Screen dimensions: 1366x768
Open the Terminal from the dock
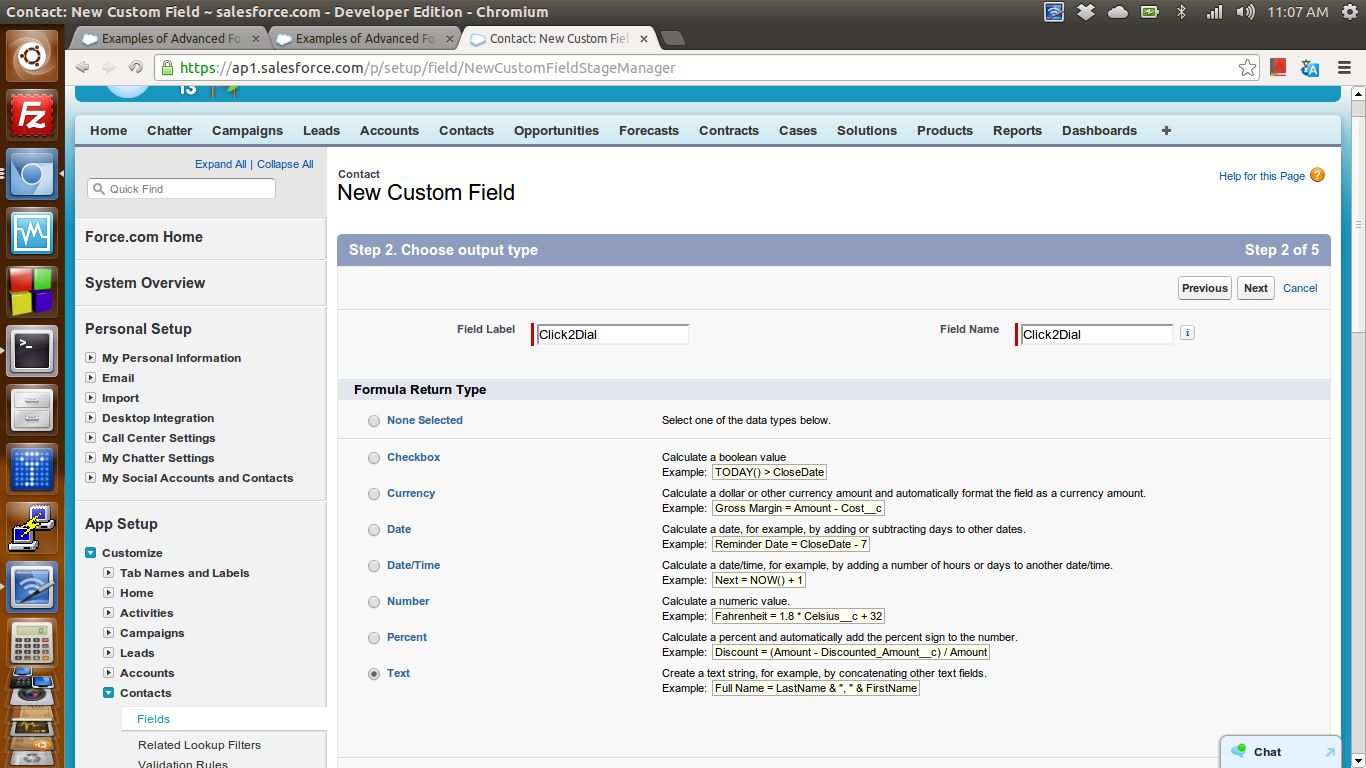[32, 351]
